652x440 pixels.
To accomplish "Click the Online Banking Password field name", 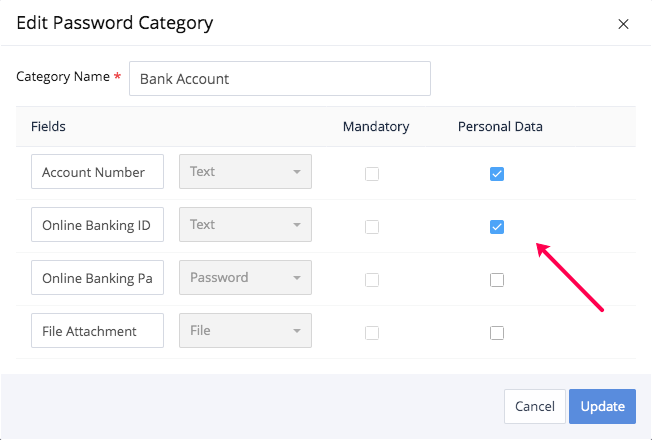I will 97,278.
